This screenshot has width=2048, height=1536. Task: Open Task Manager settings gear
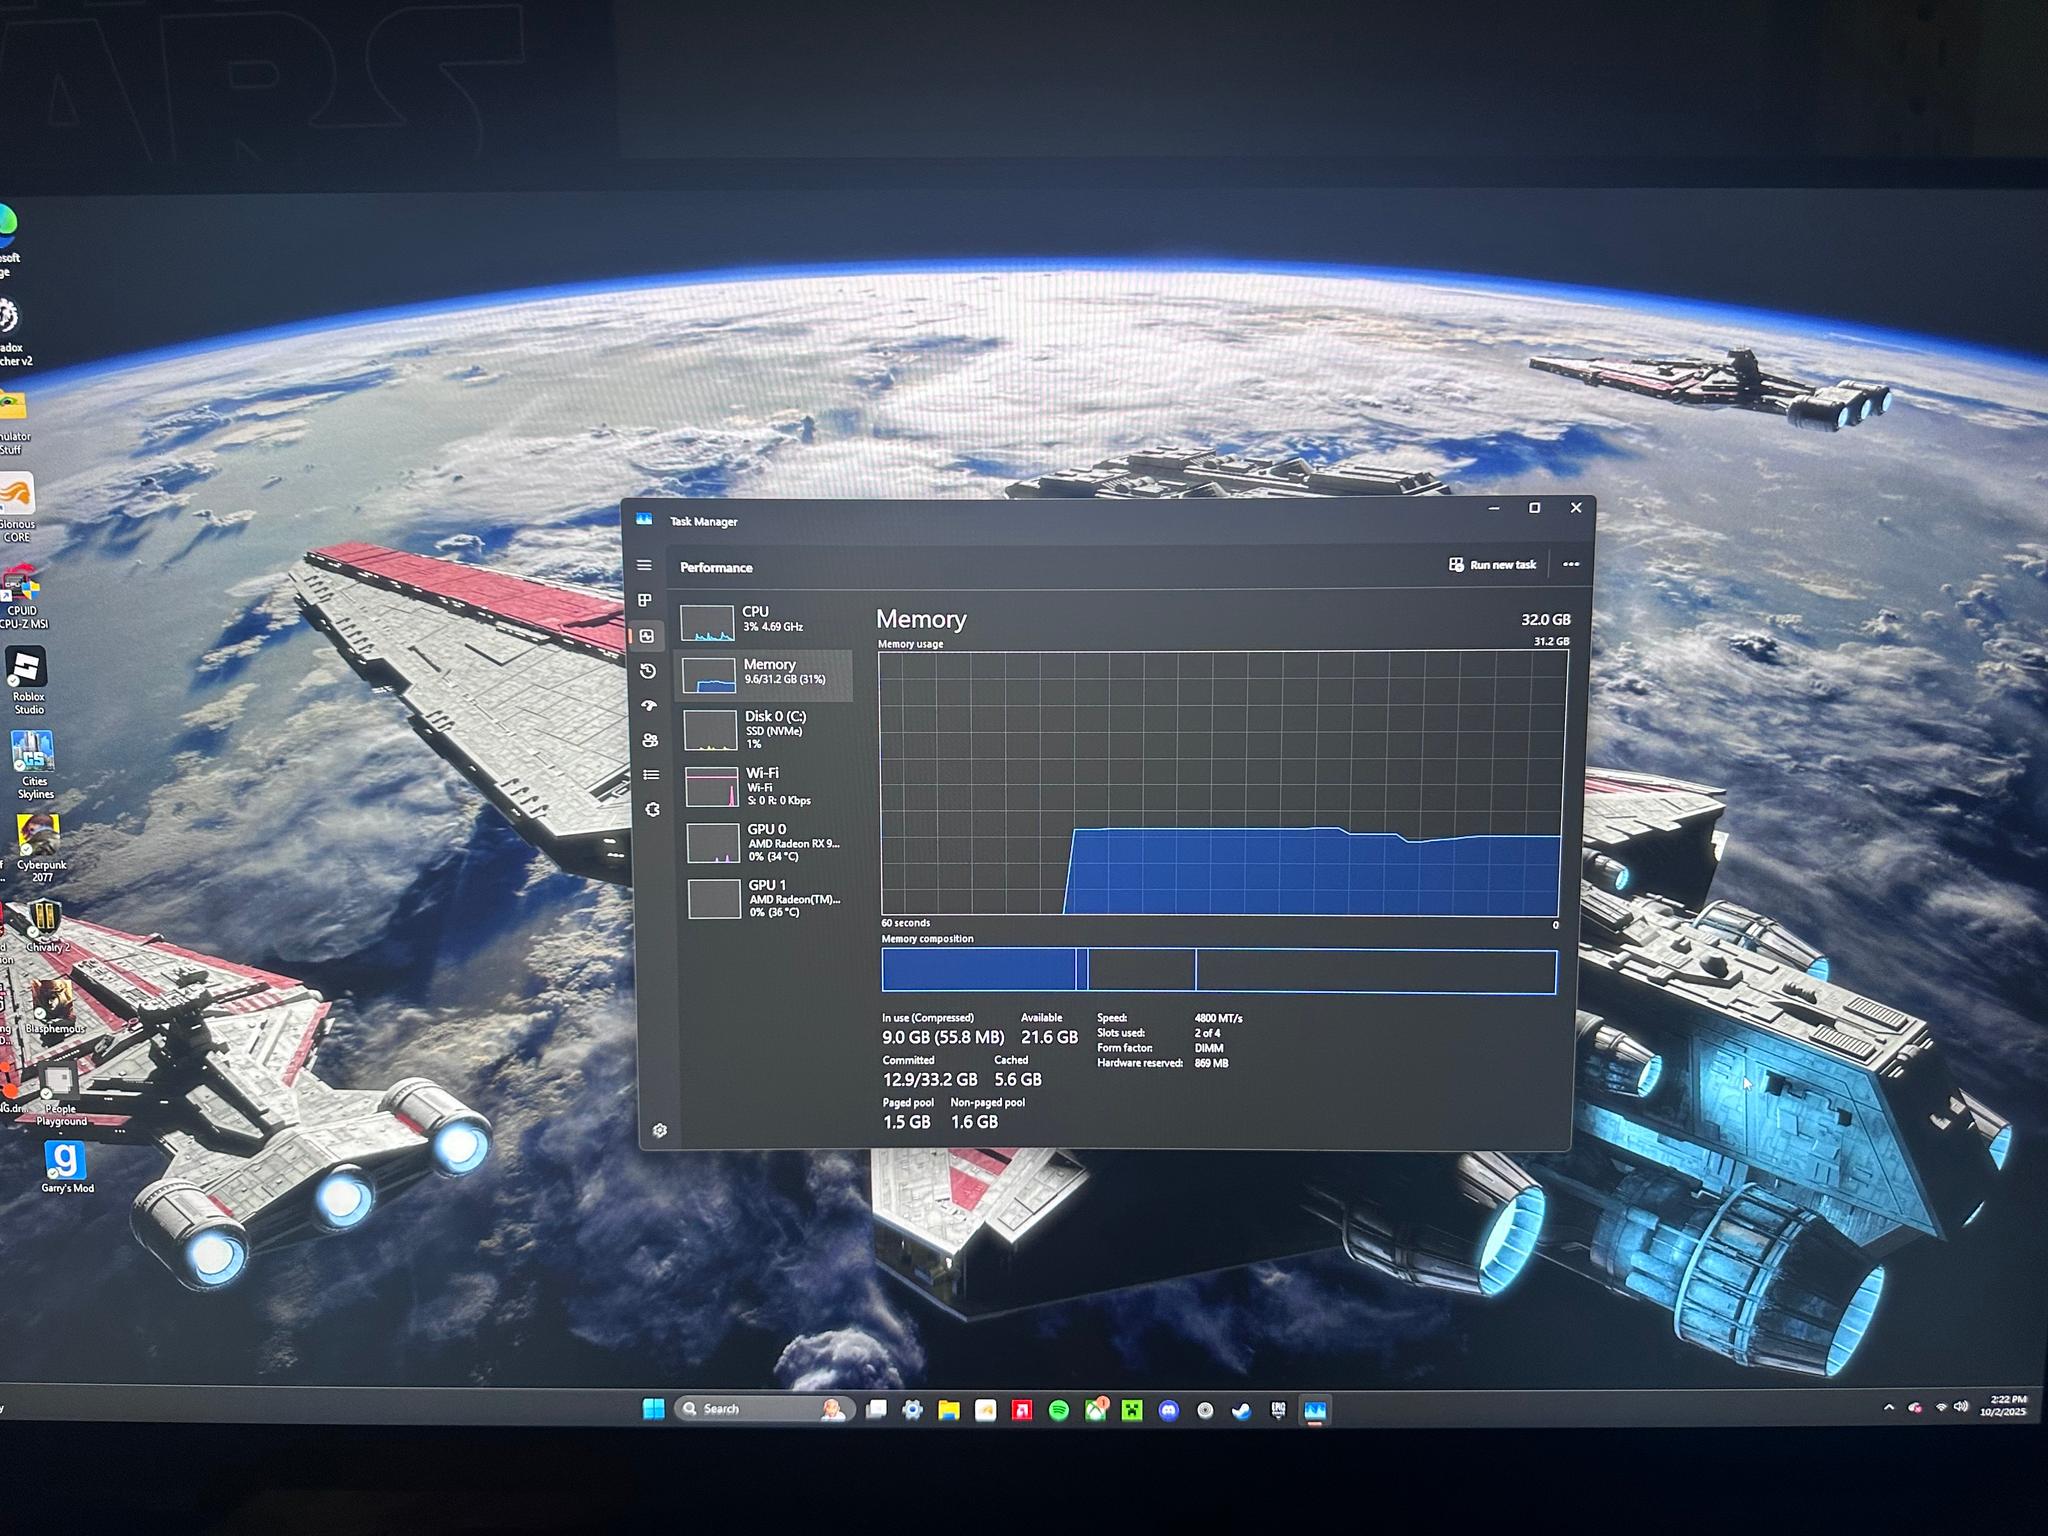(659, 1130)
